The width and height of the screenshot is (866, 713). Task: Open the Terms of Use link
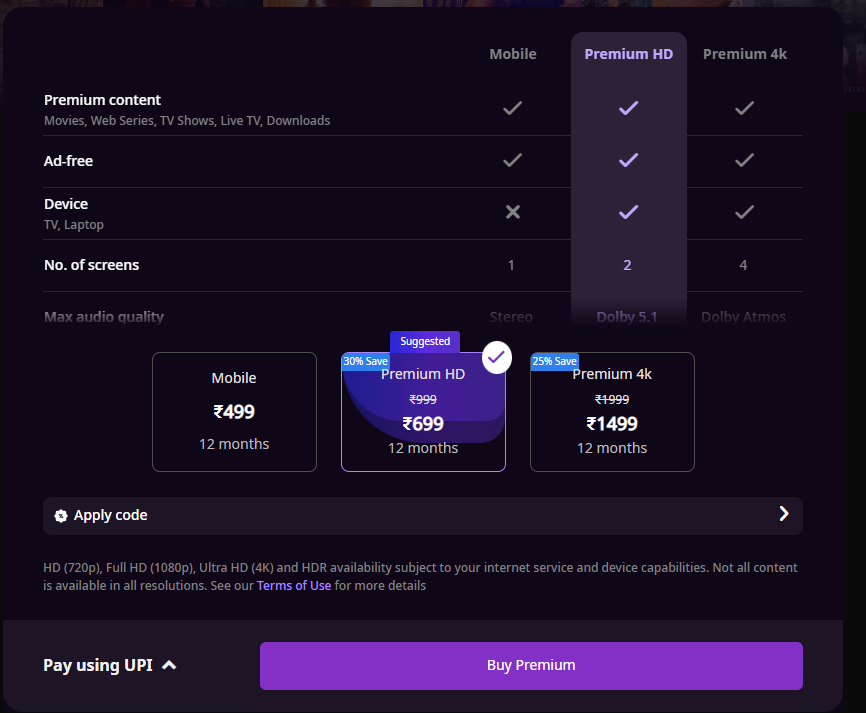point(294,586)
